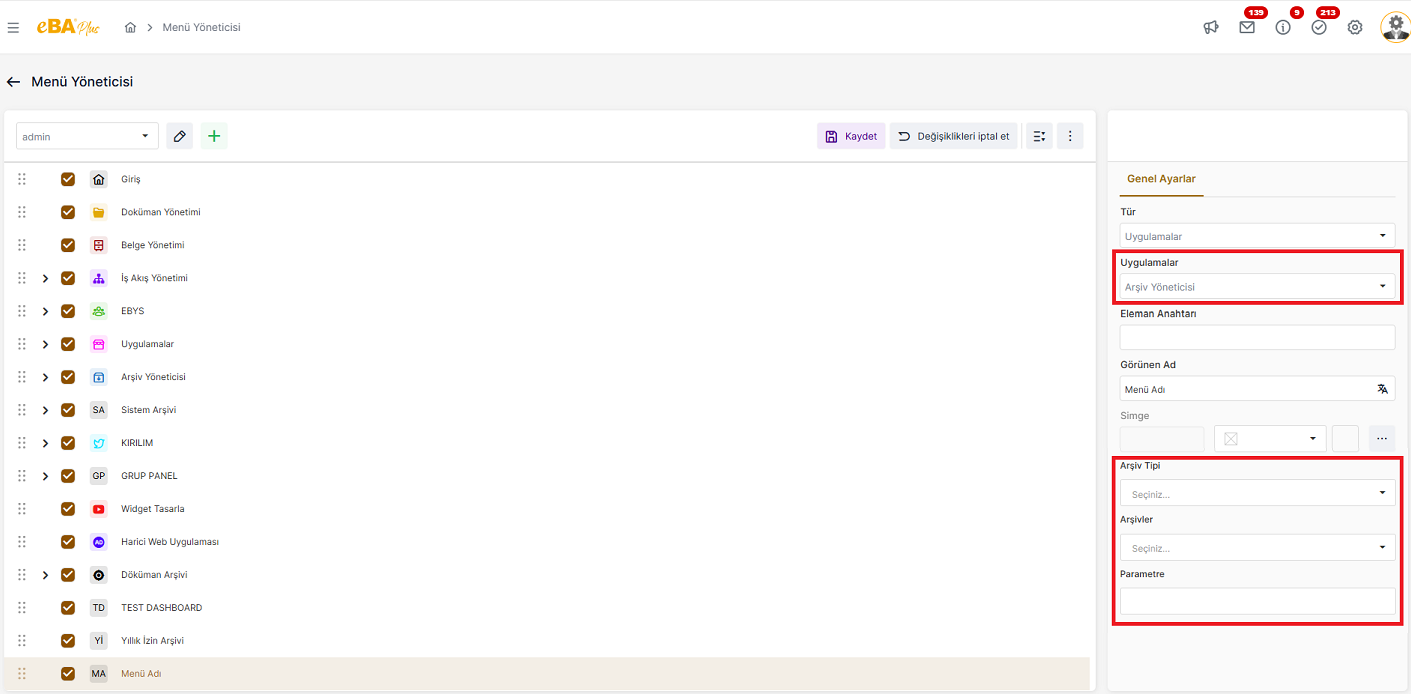The image size is (1411, 694).
Task: Select the Genel Ayarlar tab
Action: pyautogui.click(x=1161, y=179)
